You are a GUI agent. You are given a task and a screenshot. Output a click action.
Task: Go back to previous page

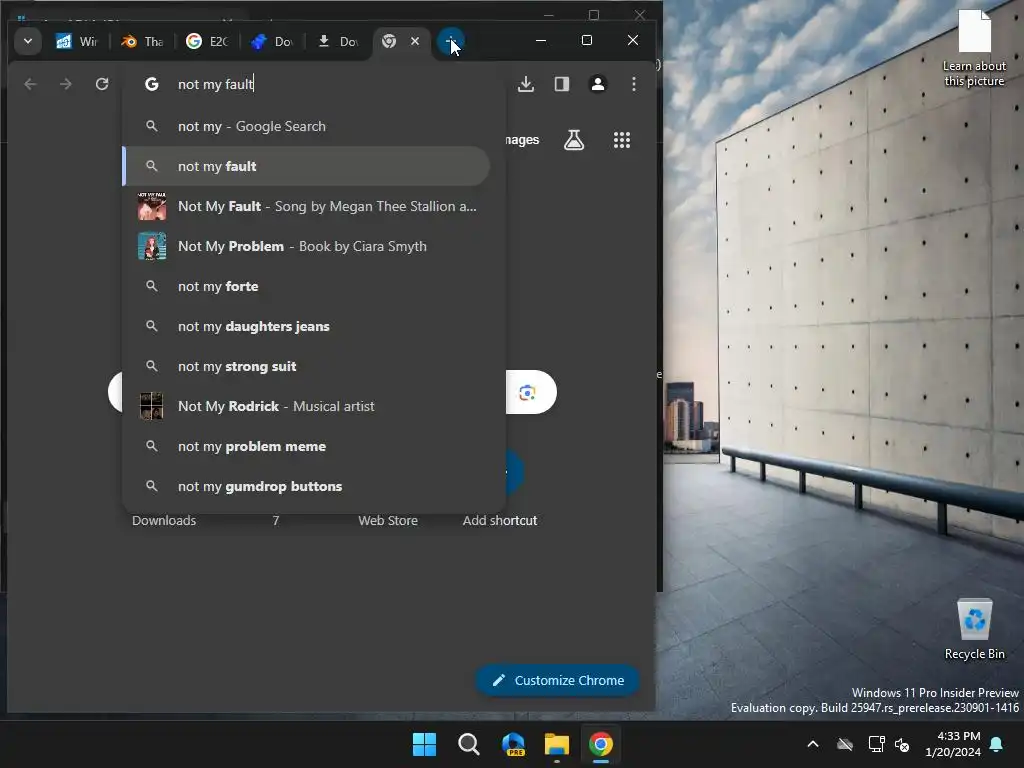coord(30,84)
